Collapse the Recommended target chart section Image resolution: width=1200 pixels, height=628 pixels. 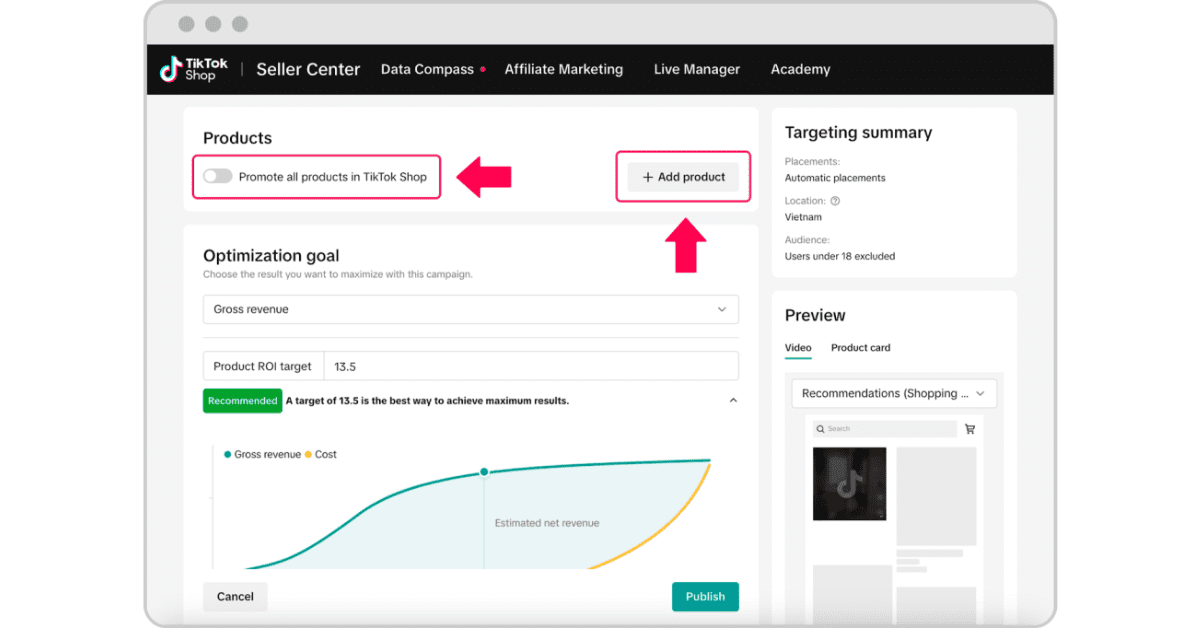pyautogui.click(x=733, y=401)
